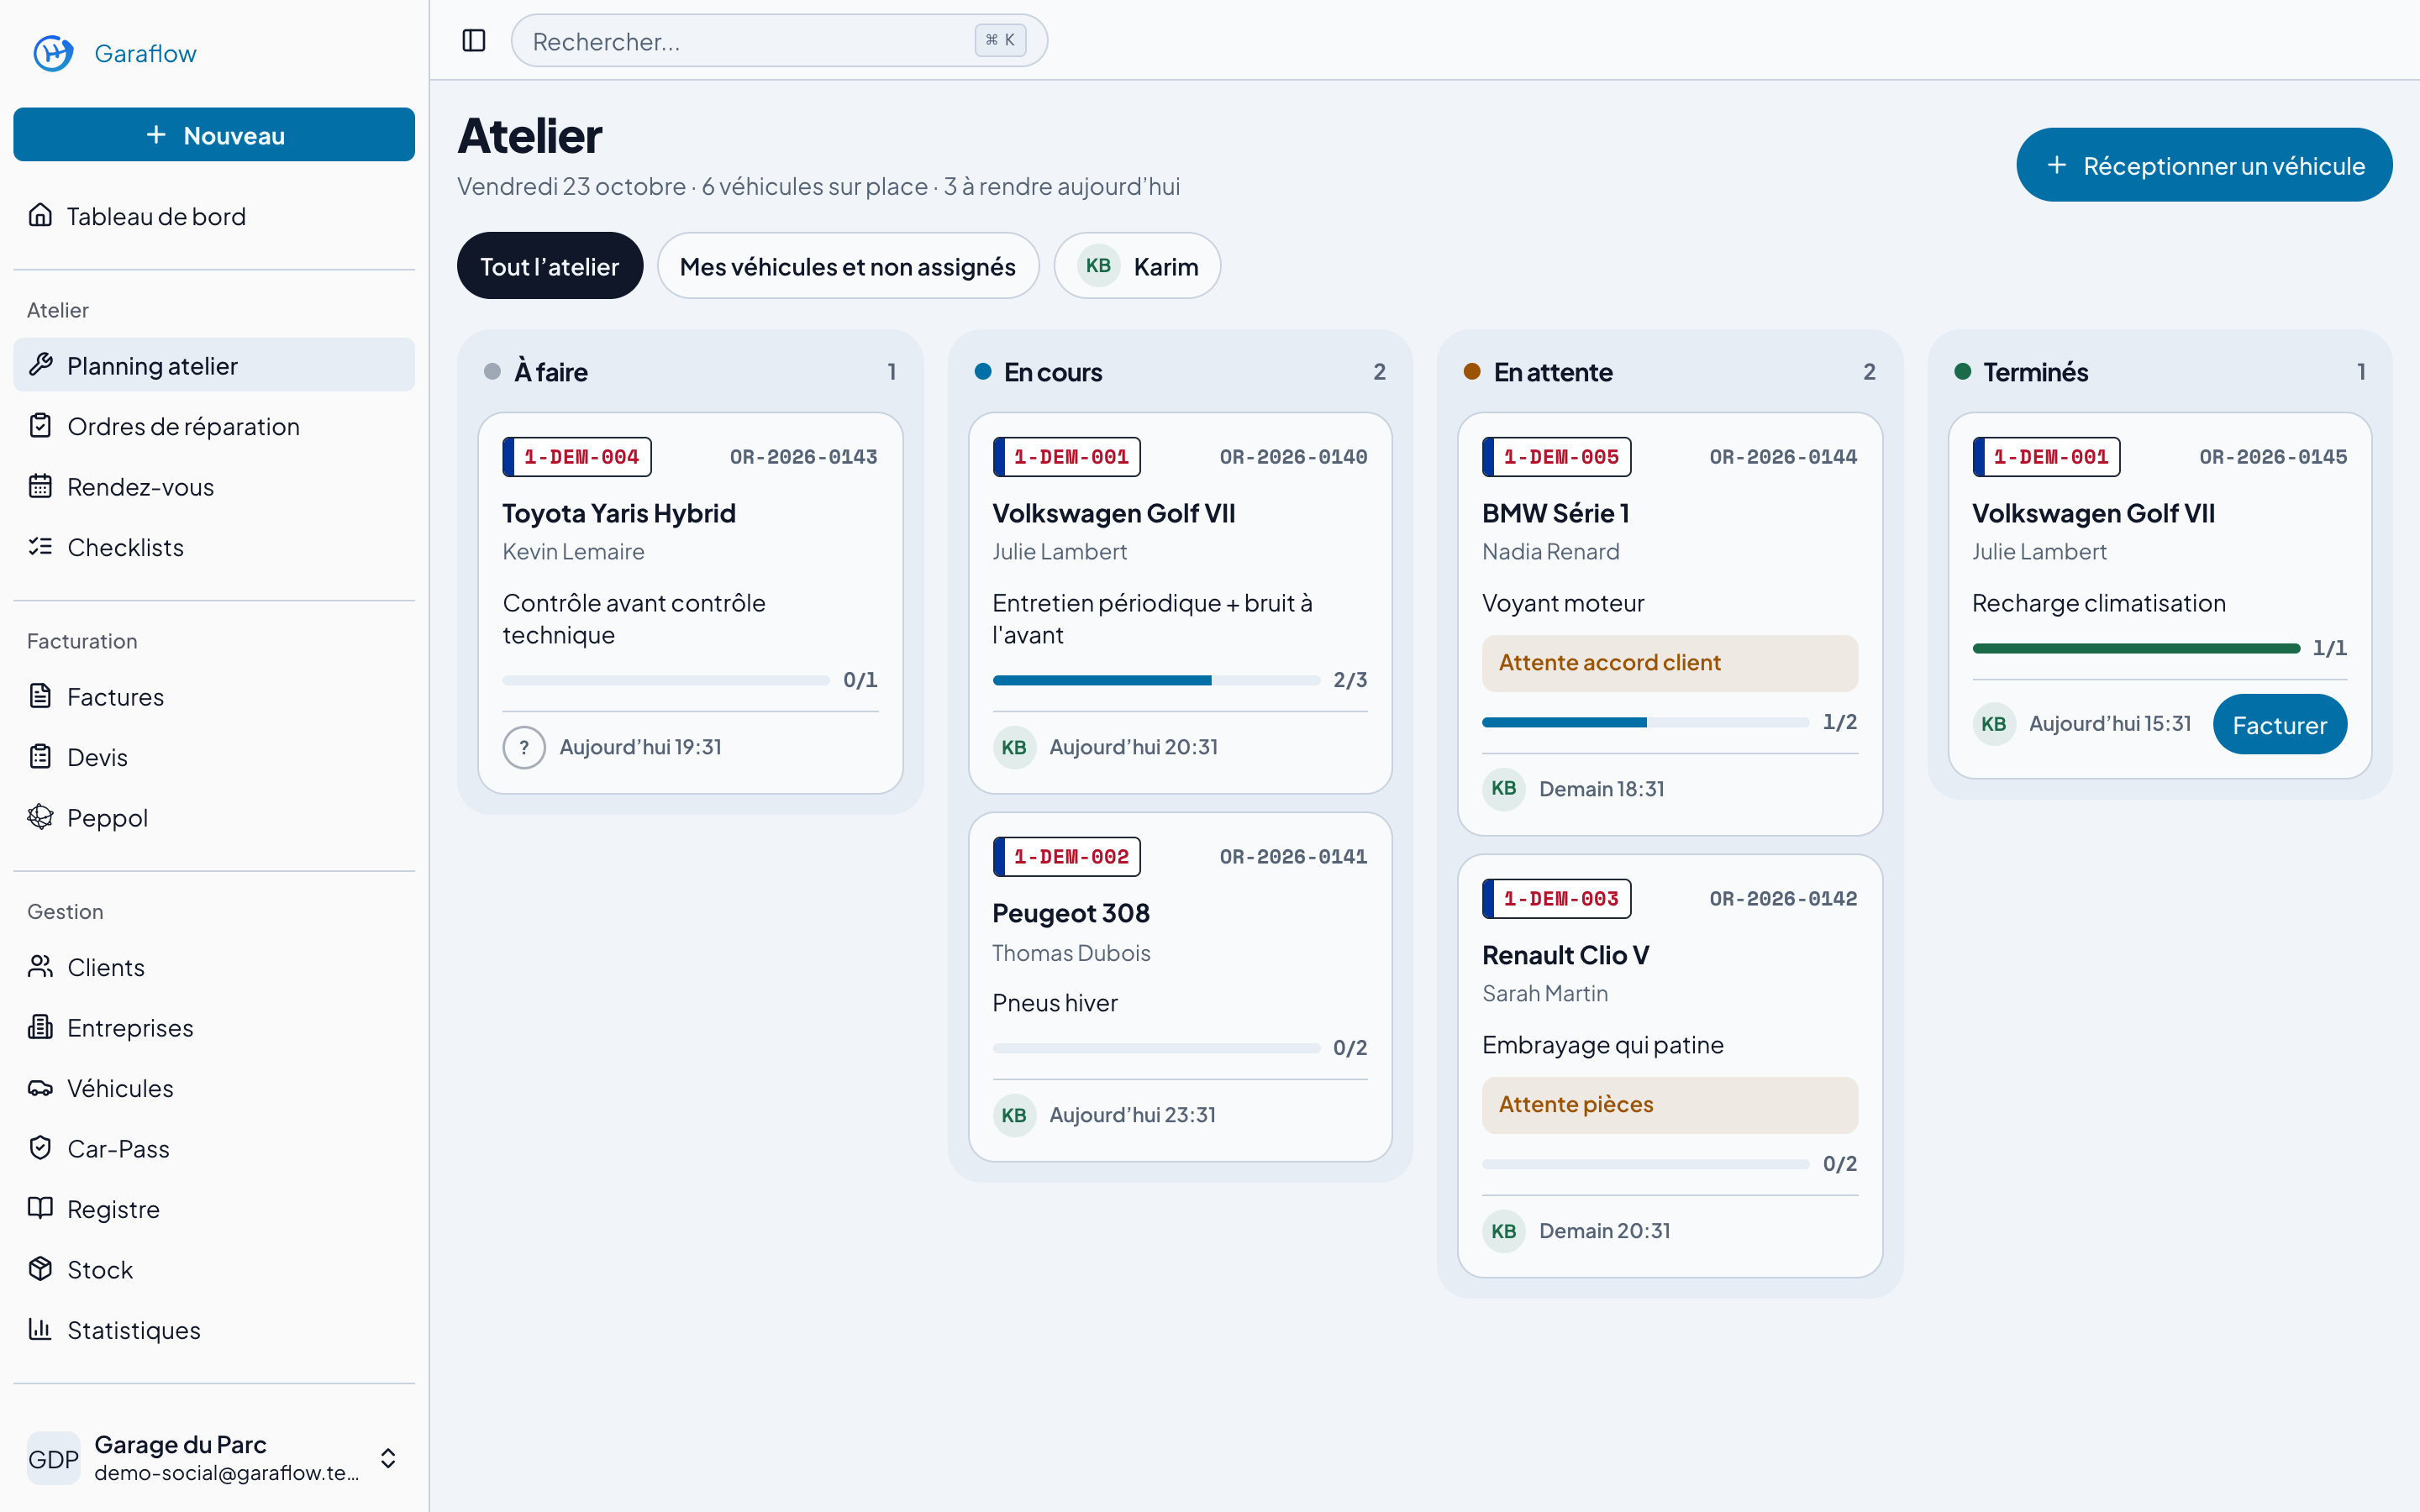Click the Terminés column header
2420x1512 pixels.
(x=2160, y=372)
